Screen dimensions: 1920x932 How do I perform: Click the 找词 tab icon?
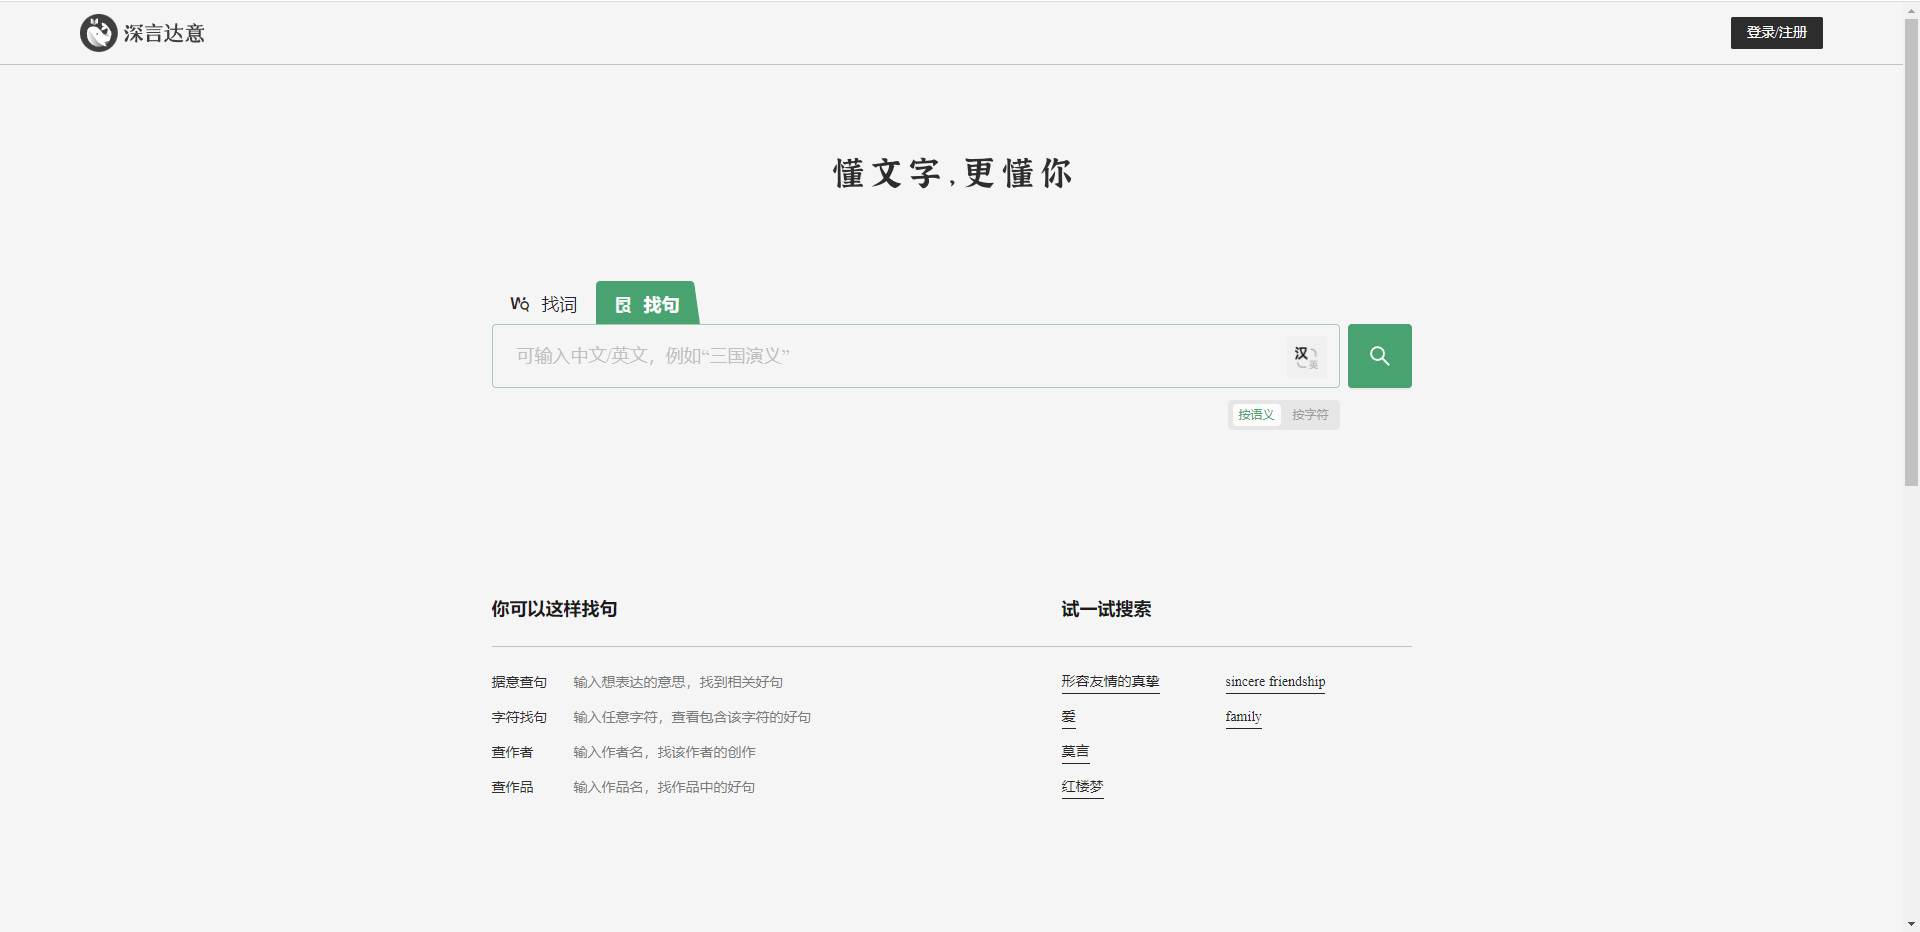(x=519, y=304)
